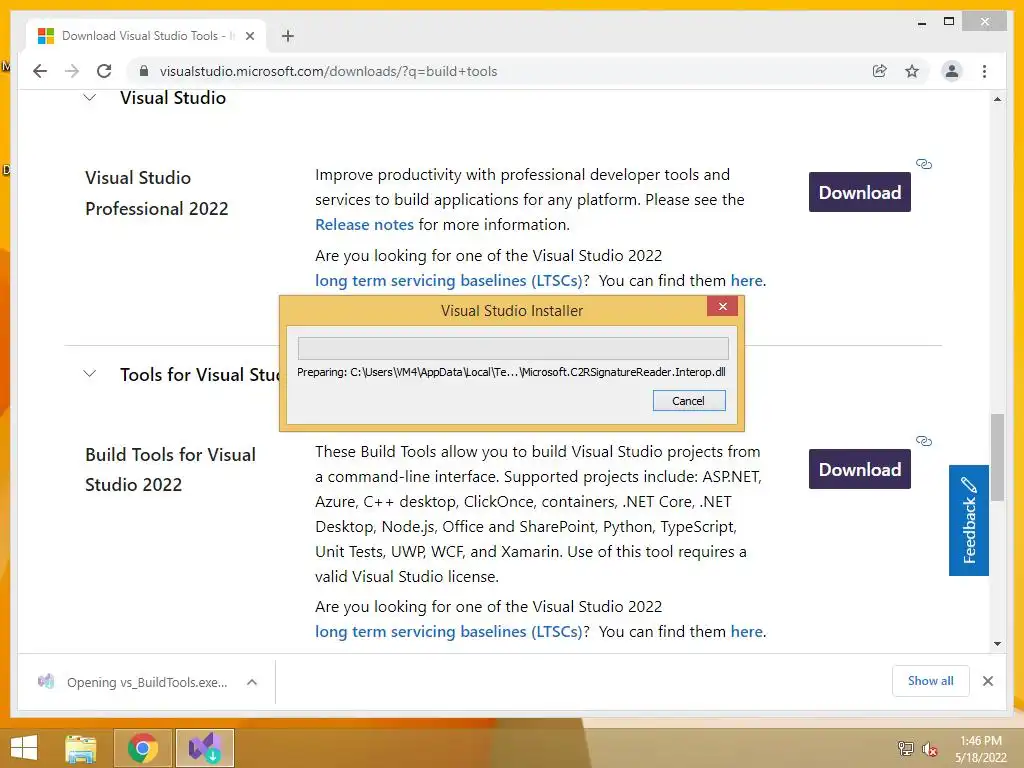
Task: Bookmark this page with the star
Action: (912, 71)
